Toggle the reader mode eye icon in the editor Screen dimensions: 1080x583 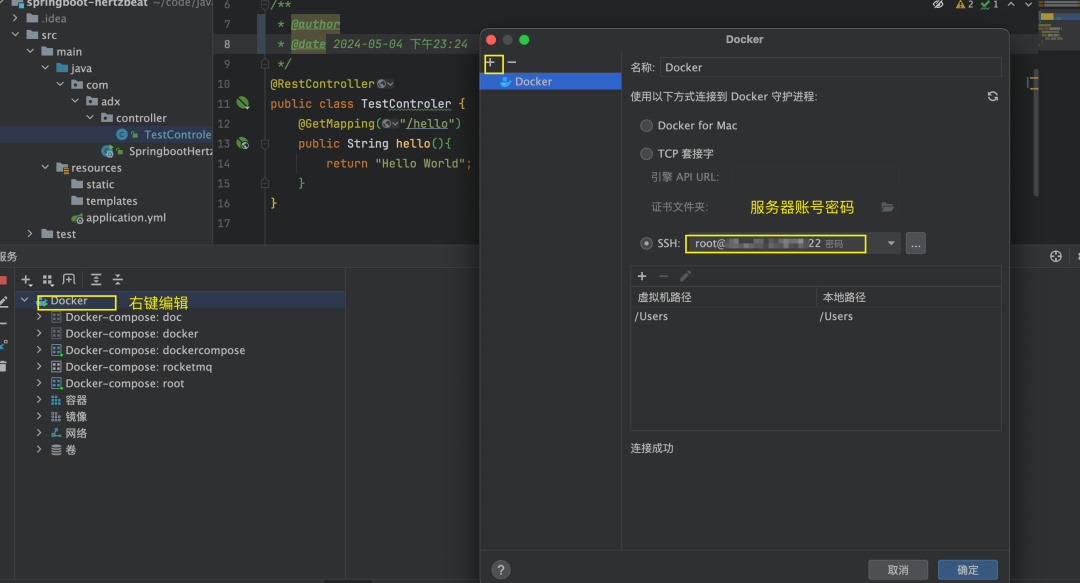[x=938, y=4]
